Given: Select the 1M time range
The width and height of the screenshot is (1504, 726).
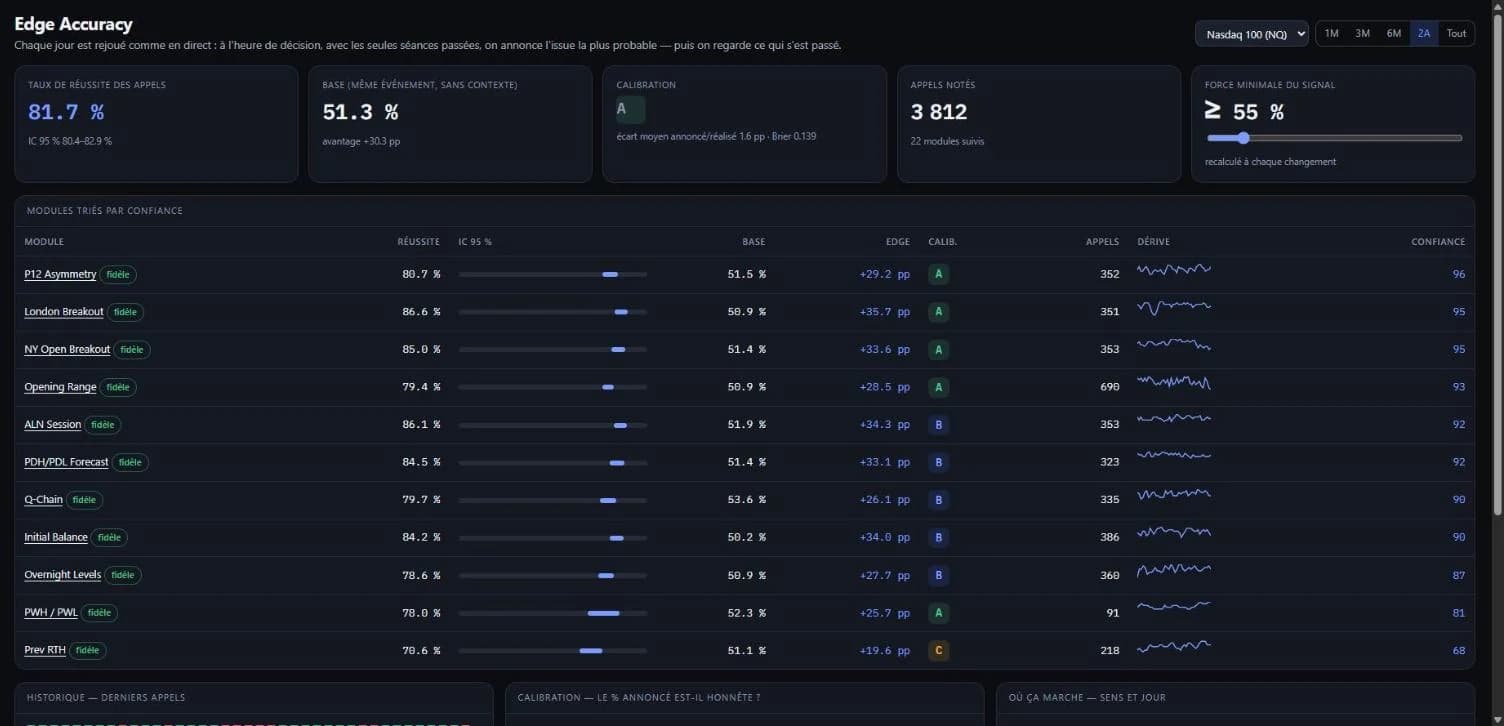Looking at the screenshot, I should tap(1331, 34).
